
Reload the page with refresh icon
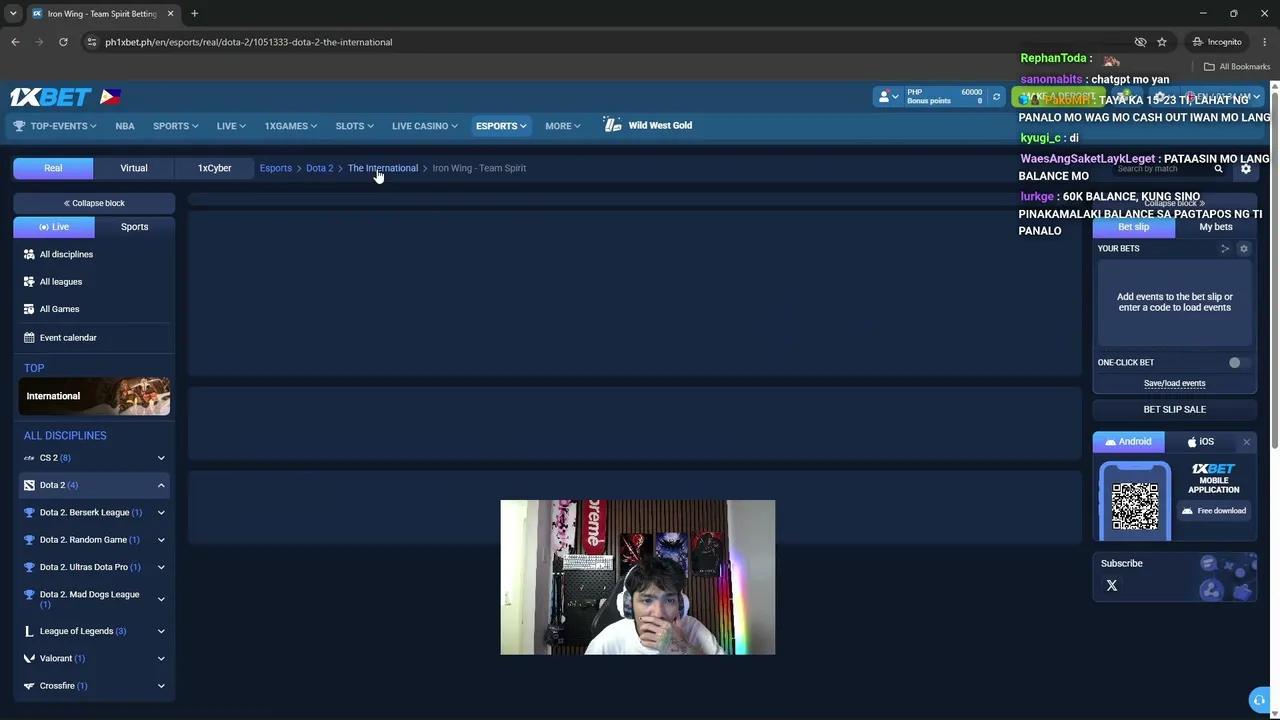pyautogui.click(x=63, y=42)
